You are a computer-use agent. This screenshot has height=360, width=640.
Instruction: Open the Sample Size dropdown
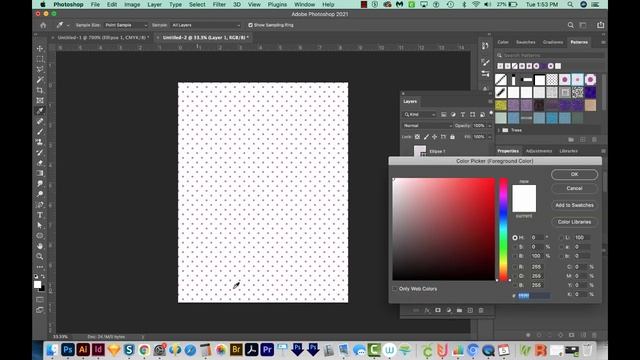click(126, 25)
